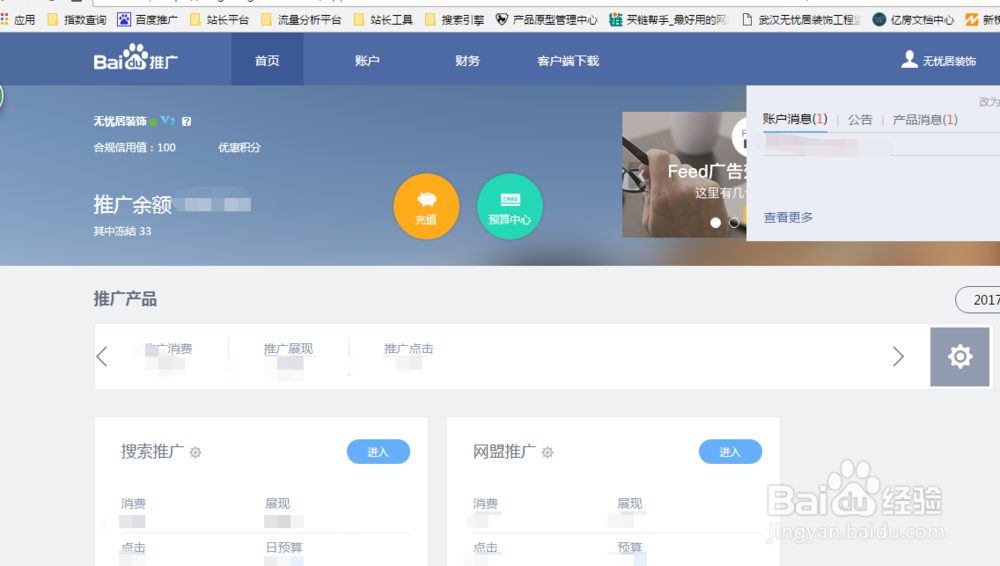Click 日预算 label in 搜索推广 card
The height and width of the screenshot is (566, 1000).
click(284, 547)
